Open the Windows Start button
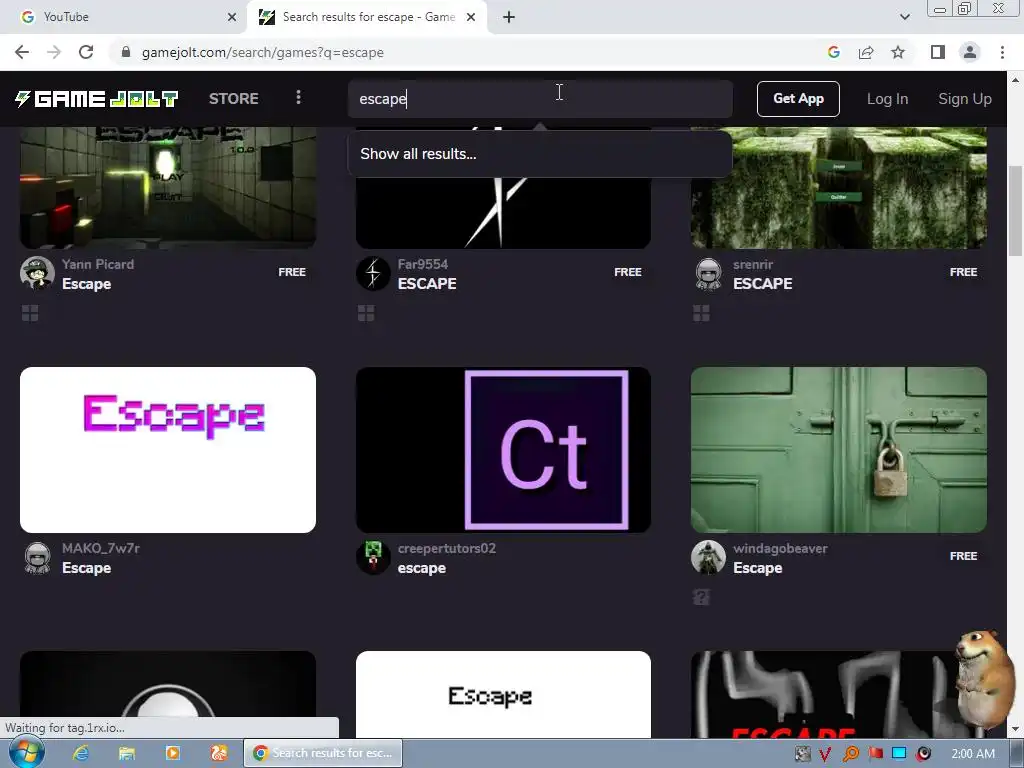Viewport: 1024px width, 768px height. [x=27, y=753]
